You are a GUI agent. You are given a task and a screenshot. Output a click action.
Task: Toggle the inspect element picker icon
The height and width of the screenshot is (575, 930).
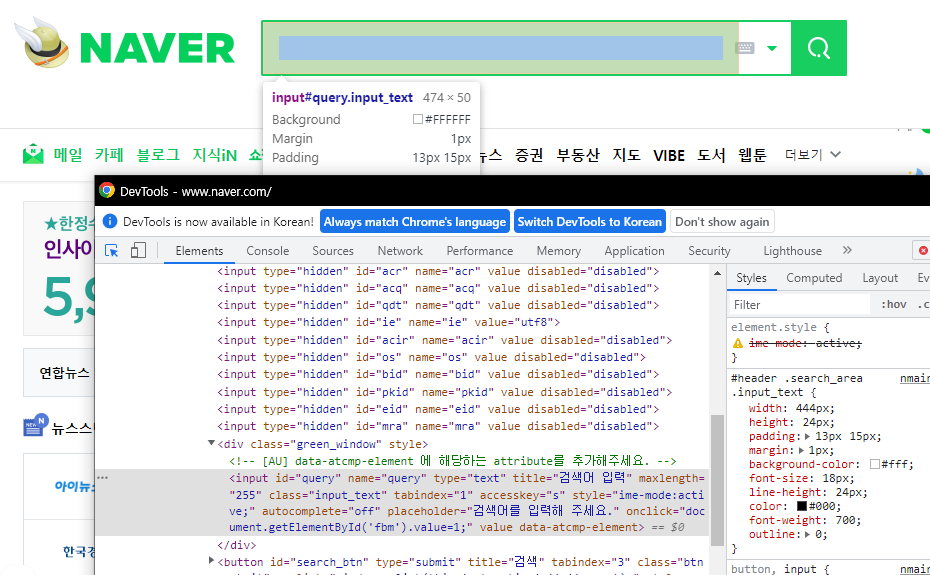pos(112,250)
